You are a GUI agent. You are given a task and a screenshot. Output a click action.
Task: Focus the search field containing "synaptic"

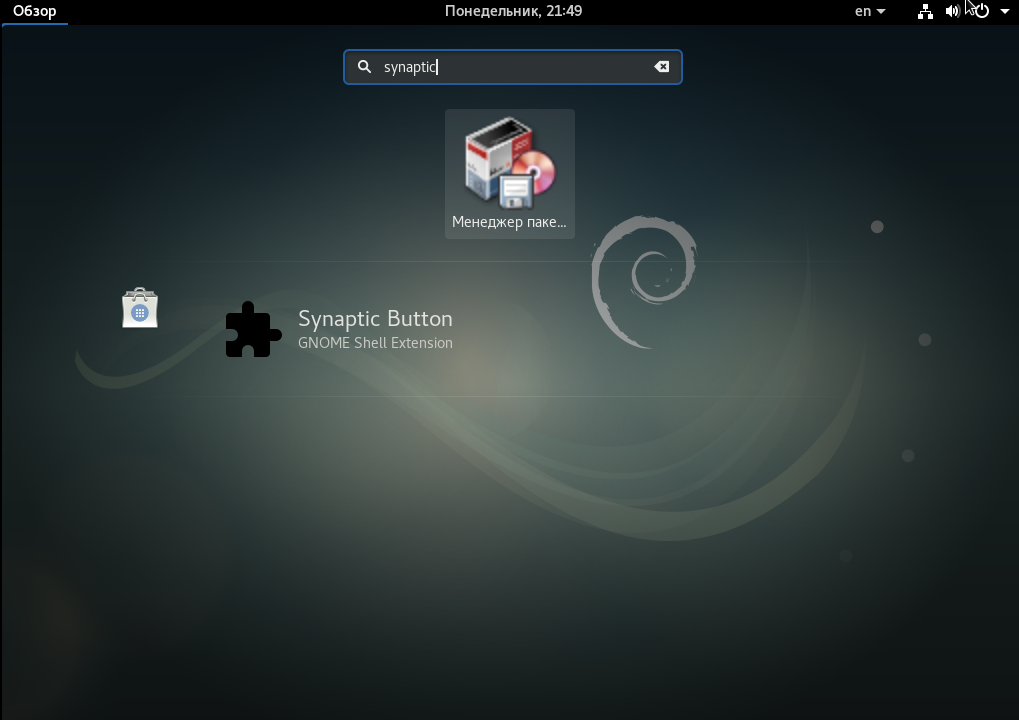click(520, 67)
